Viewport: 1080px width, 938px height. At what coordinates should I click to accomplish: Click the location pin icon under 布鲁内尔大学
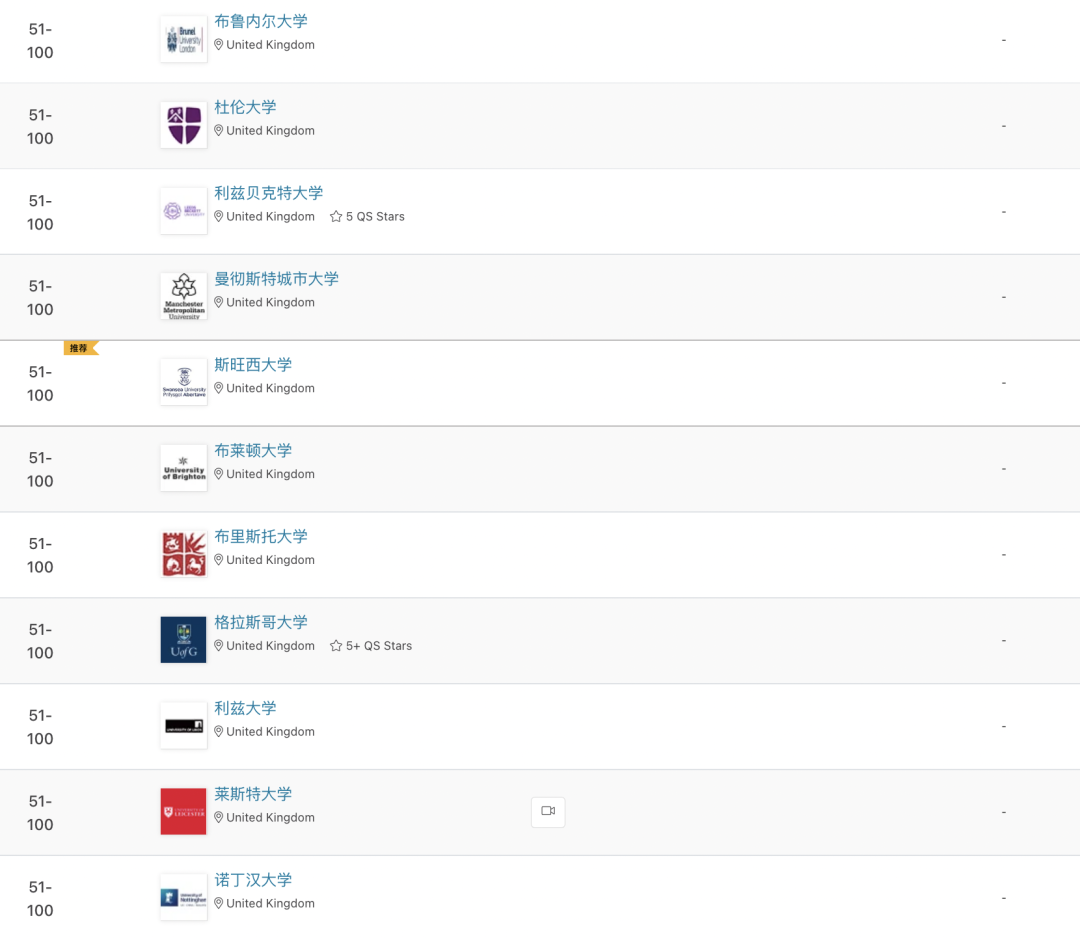(x=218, y=45)
